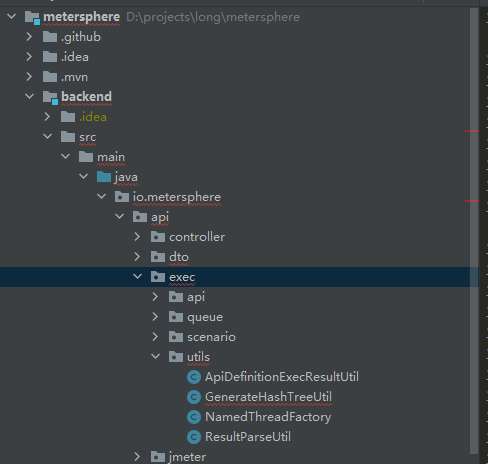Collapse the io.metersphere package chevron
This screenshot has height=464, width=488.
coord(102,196)
